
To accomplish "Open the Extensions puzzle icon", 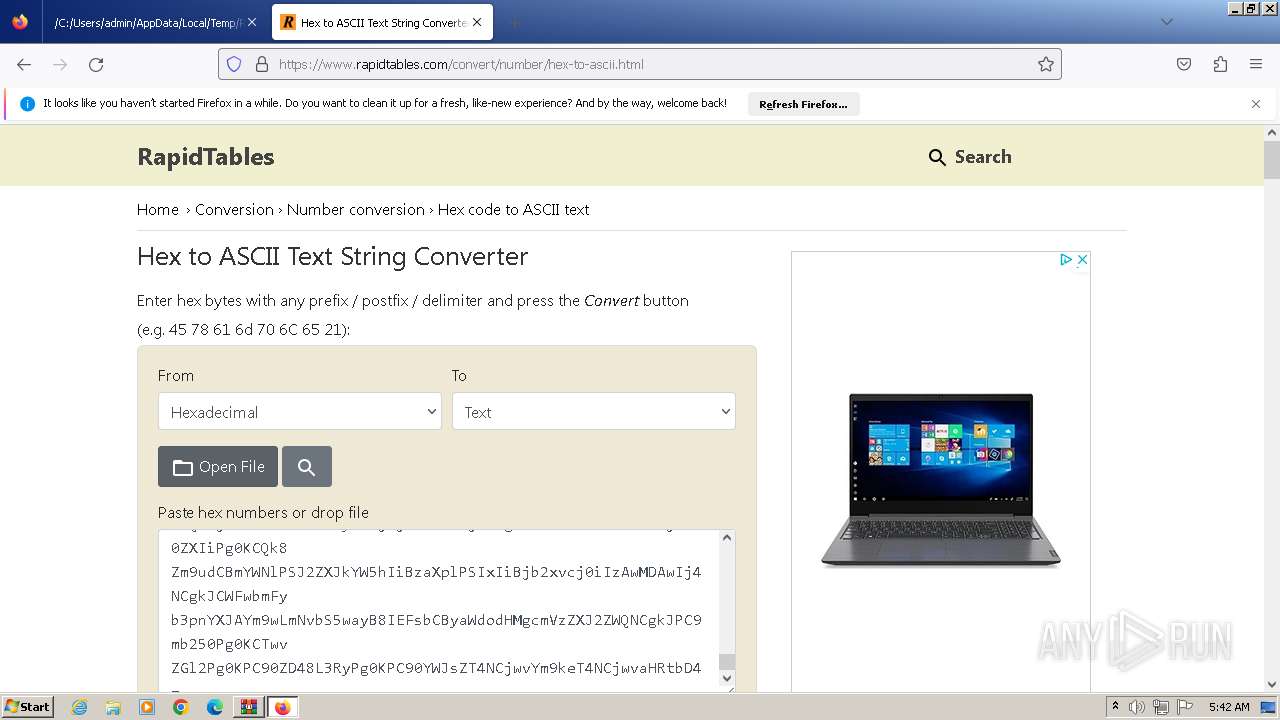I will tap(1220, 64).
